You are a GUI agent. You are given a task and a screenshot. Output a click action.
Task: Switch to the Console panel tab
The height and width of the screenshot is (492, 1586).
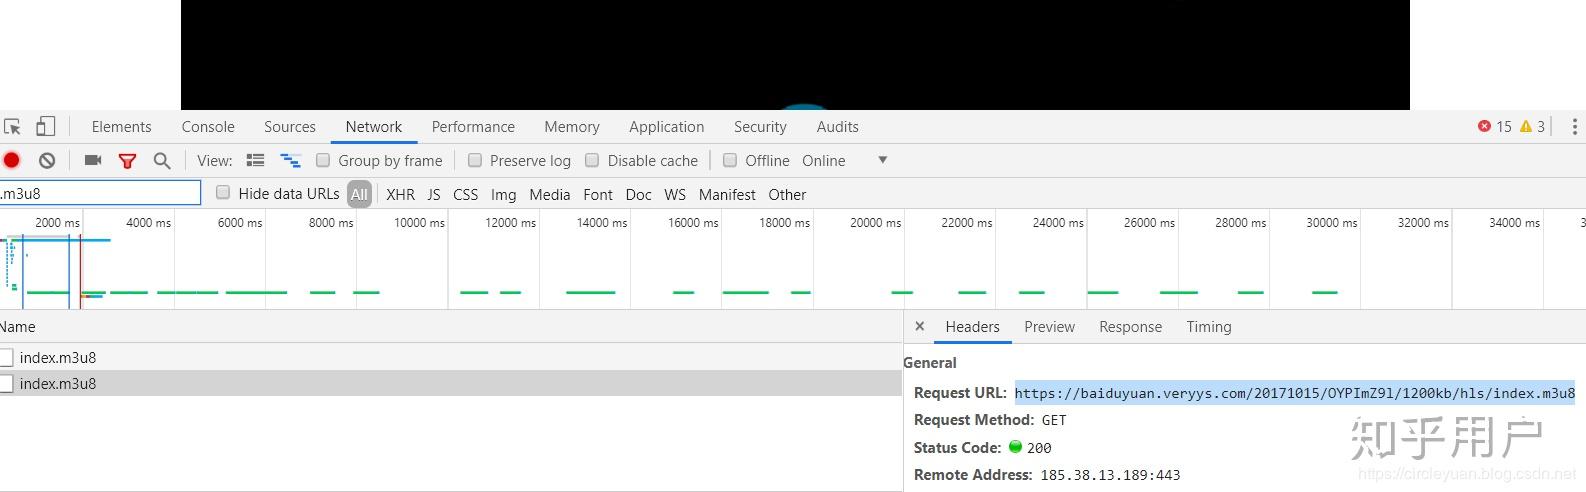click(208, 127)
